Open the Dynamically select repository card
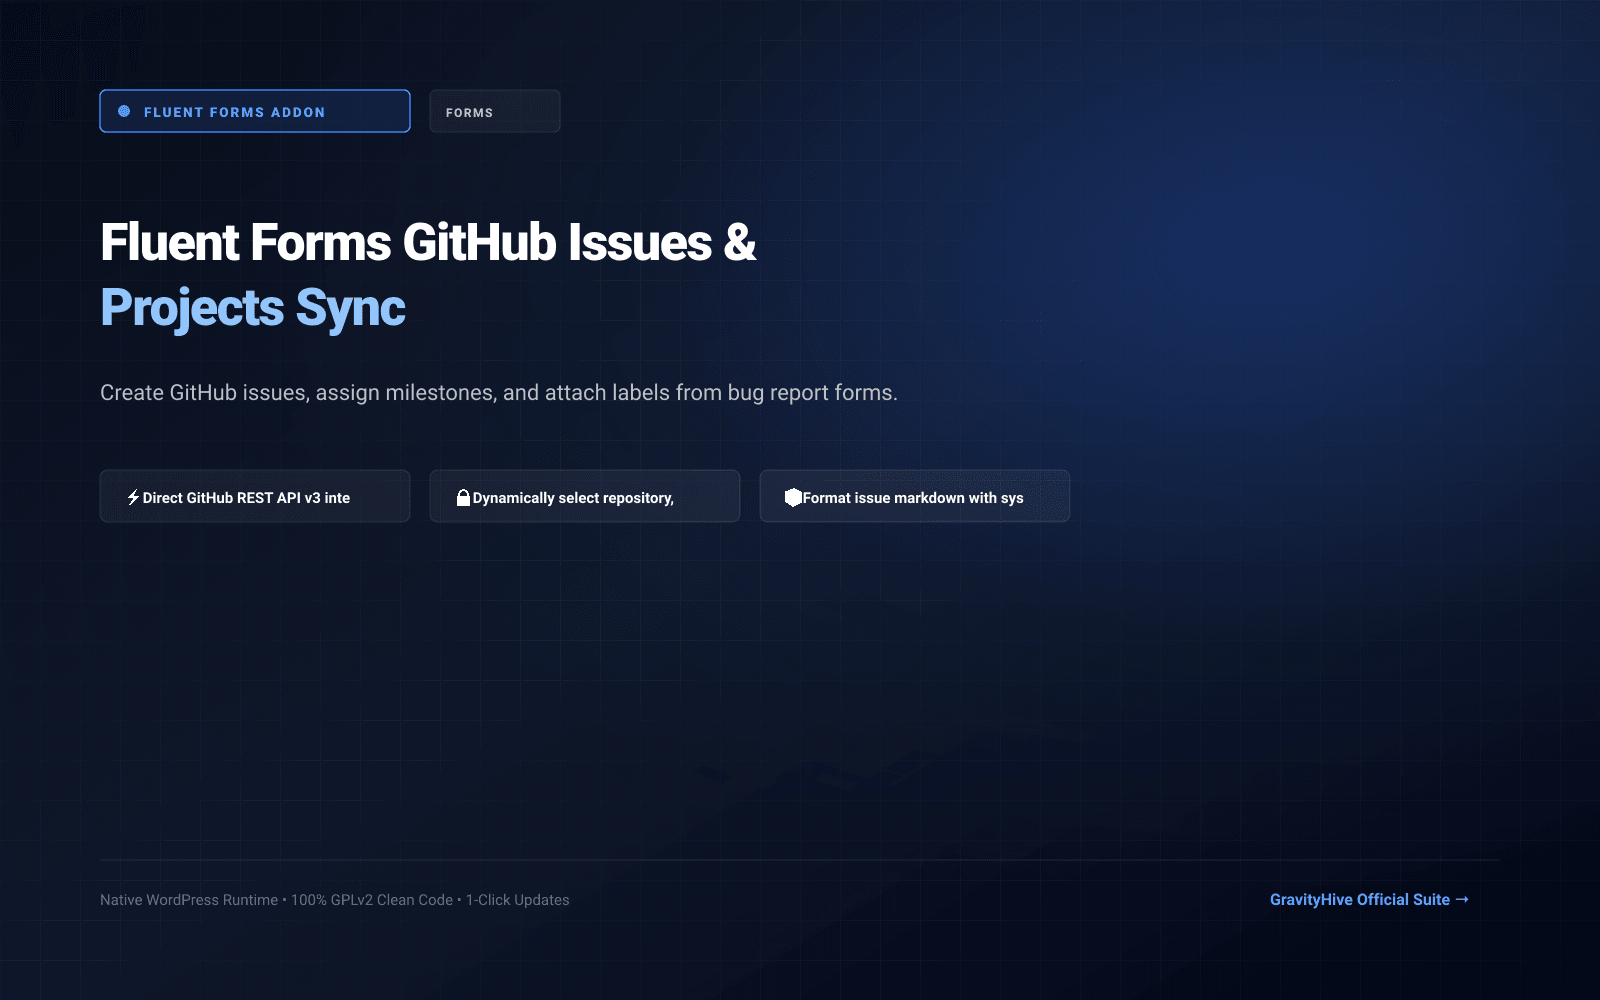Screen dimensions: 1600x1000 tap(585, 496)
